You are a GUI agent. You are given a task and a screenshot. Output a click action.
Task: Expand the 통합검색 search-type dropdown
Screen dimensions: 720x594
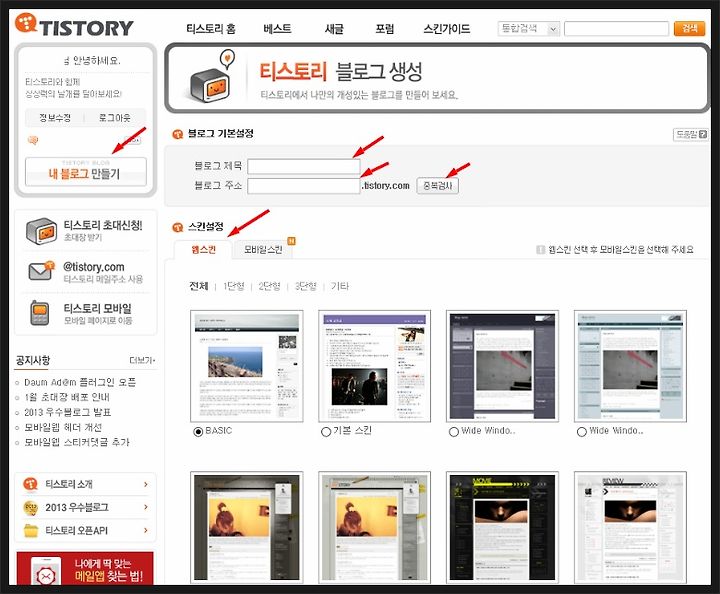pos(529,29)
